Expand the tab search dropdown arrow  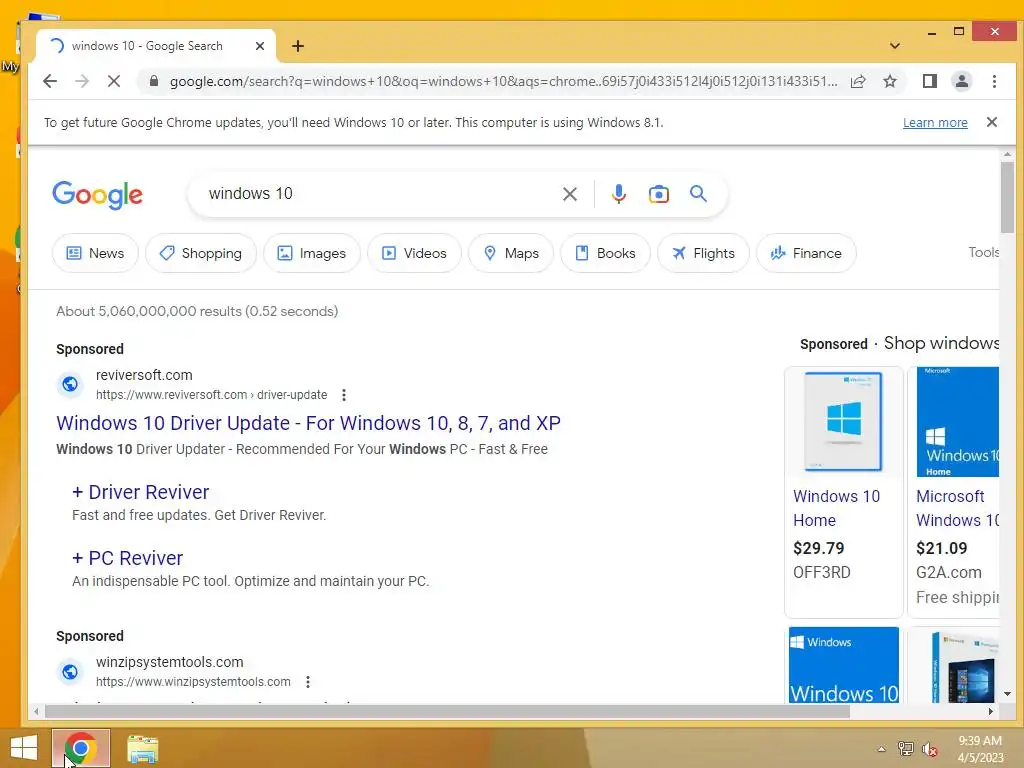[x=895, y=46]
